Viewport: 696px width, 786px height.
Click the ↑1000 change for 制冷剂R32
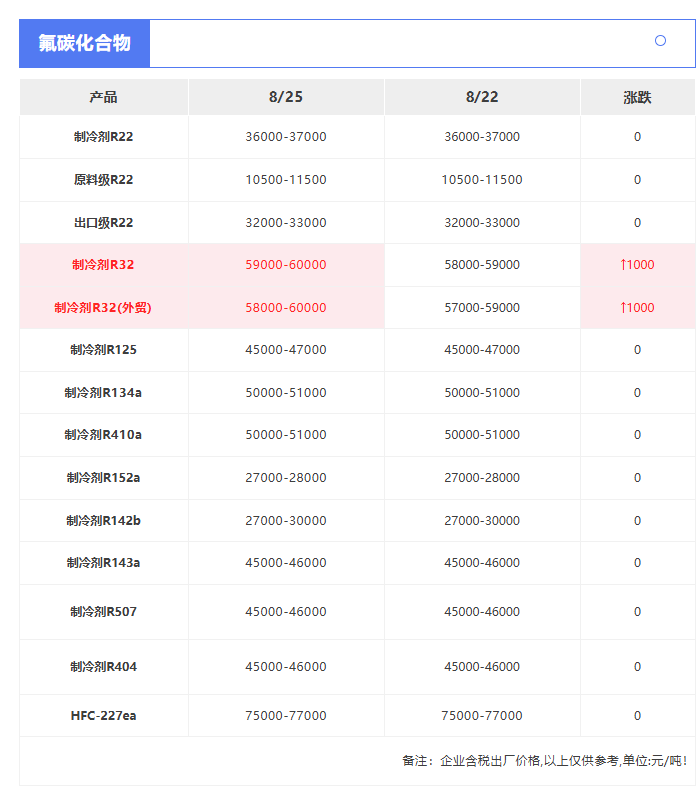(637, 265)
